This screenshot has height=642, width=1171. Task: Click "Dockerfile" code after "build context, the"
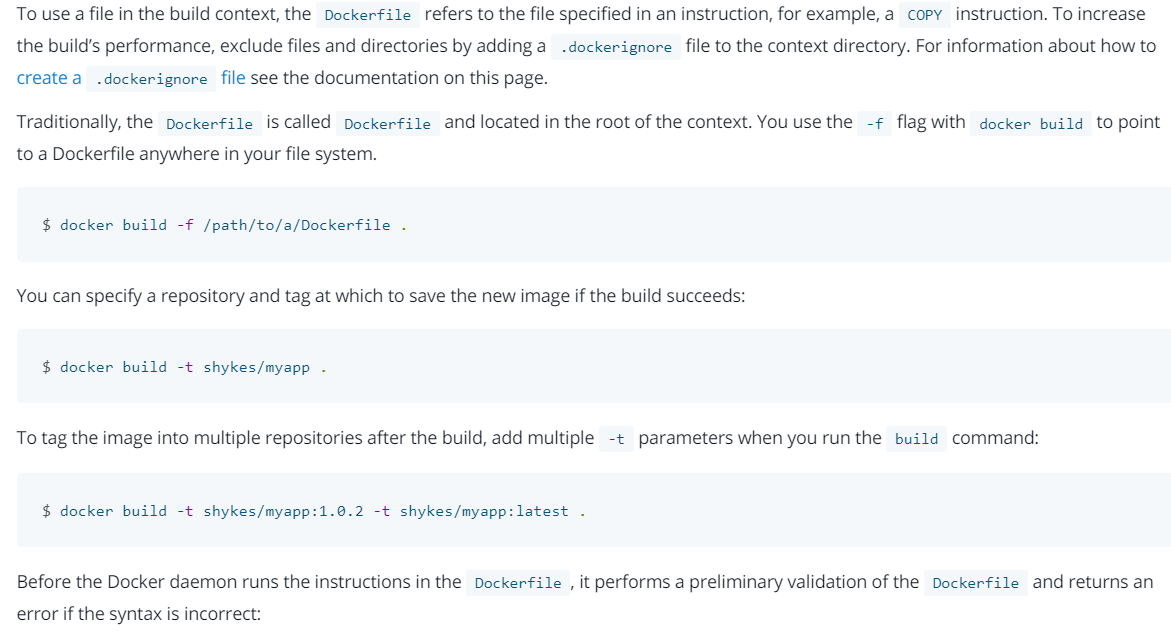[x=368, y=15]
